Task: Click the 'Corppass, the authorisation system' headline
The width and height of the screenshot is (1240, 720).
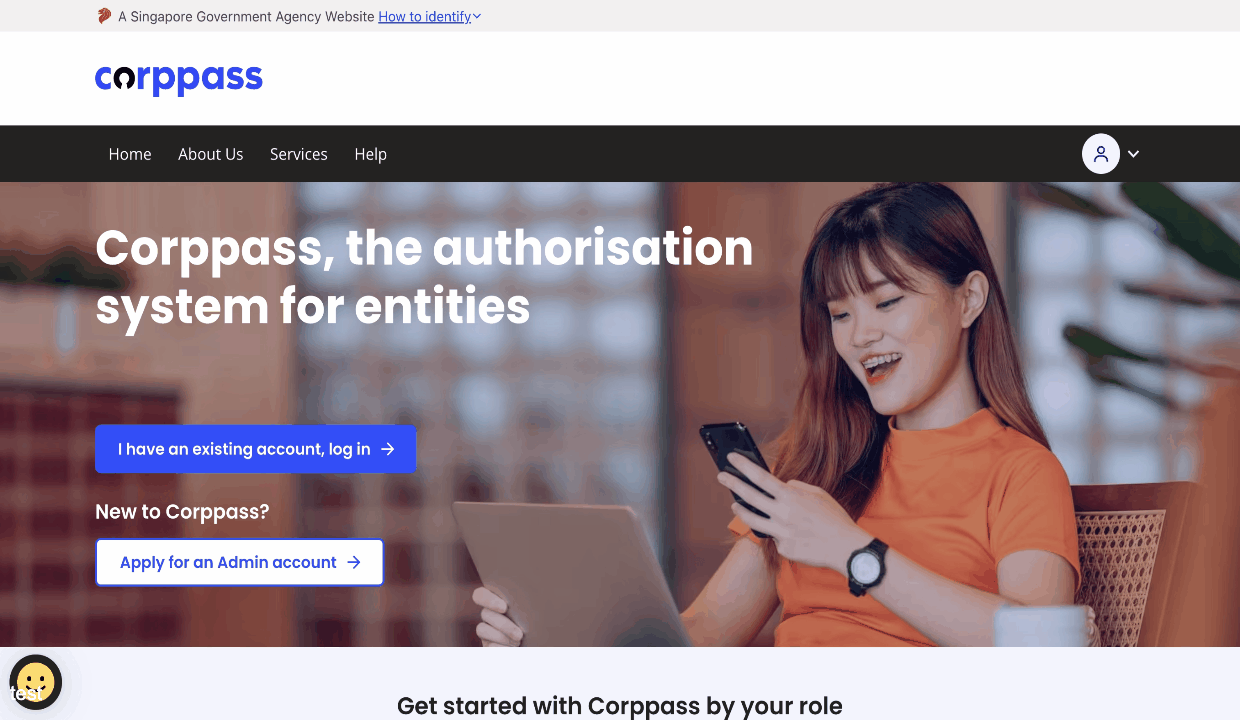Action: click(x=424, y=277)
